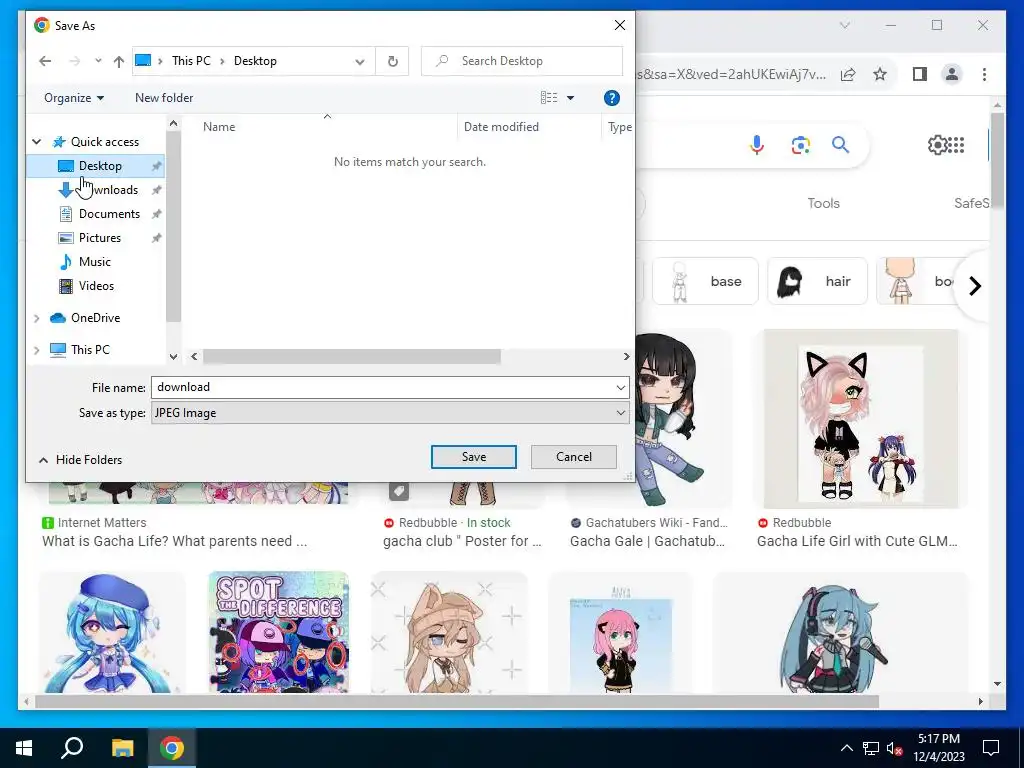1024x768 pixels.
Task: Open Spot the Difference thumbnail
Action: click(x=278, y=632)
